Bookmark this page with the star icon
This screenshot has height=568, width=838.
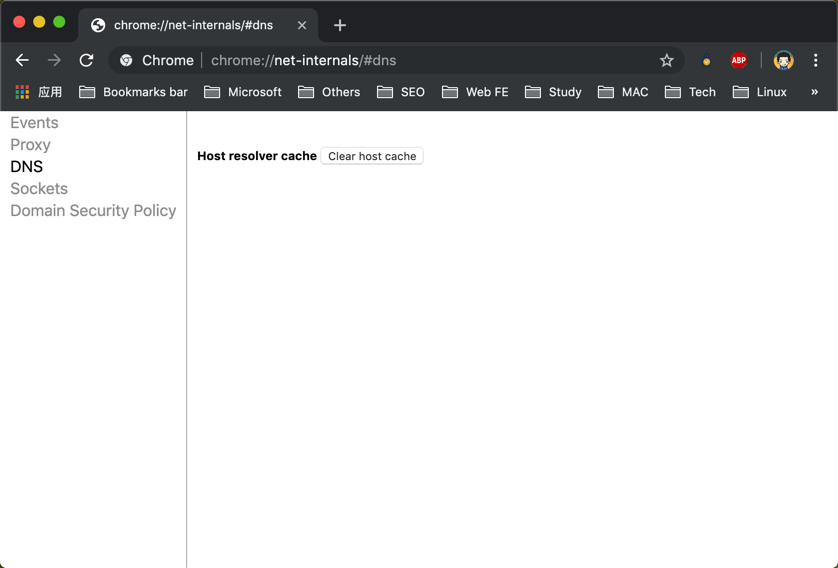[667, 60]
